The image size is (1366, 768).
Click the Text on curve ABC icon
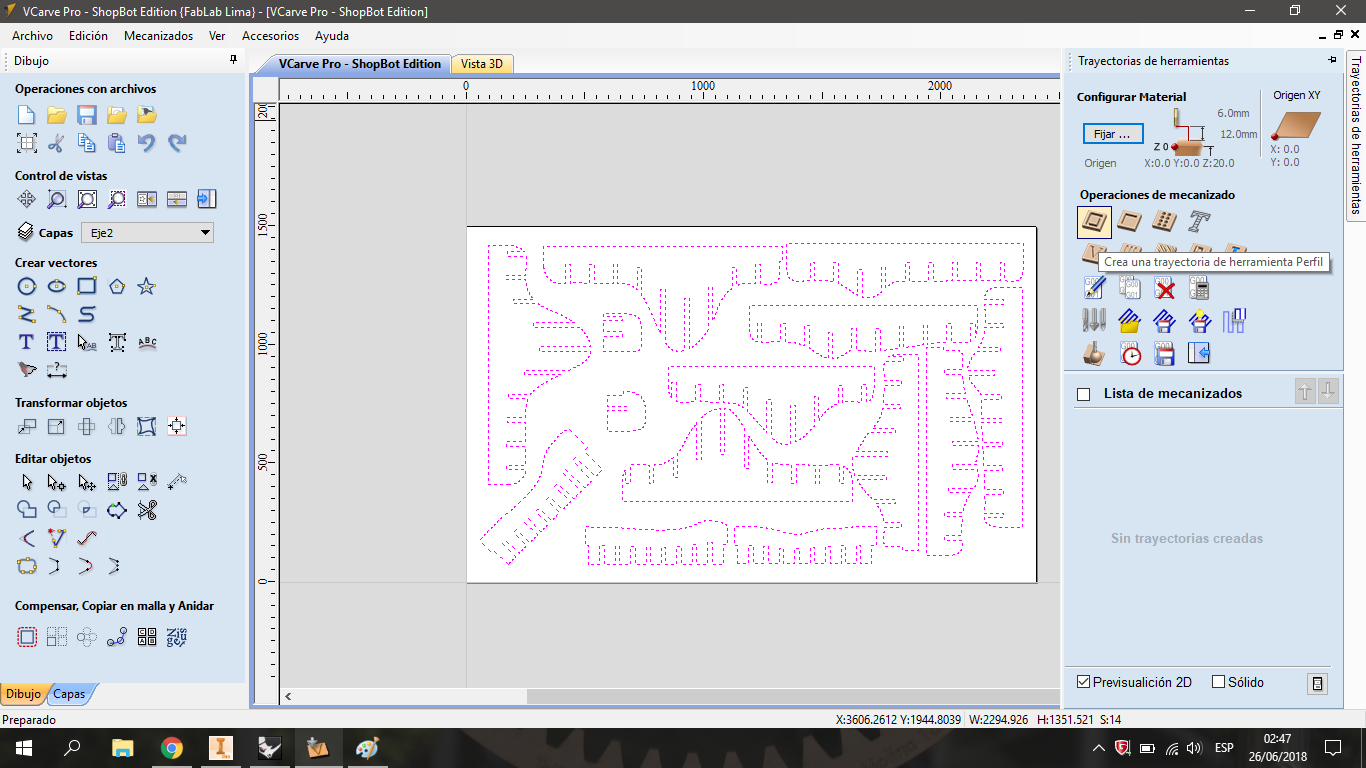point(147,343)
